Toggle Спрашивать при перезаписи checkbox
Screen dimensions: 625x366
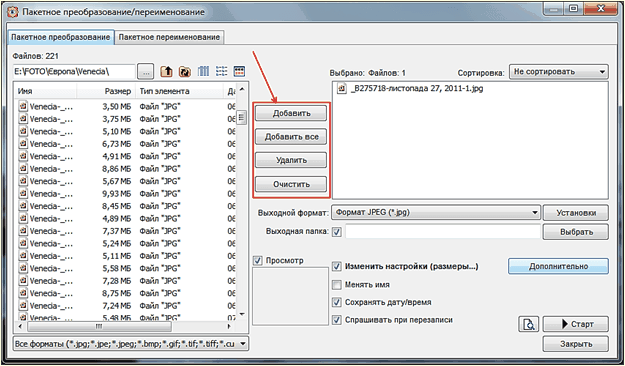coord(337,320)
